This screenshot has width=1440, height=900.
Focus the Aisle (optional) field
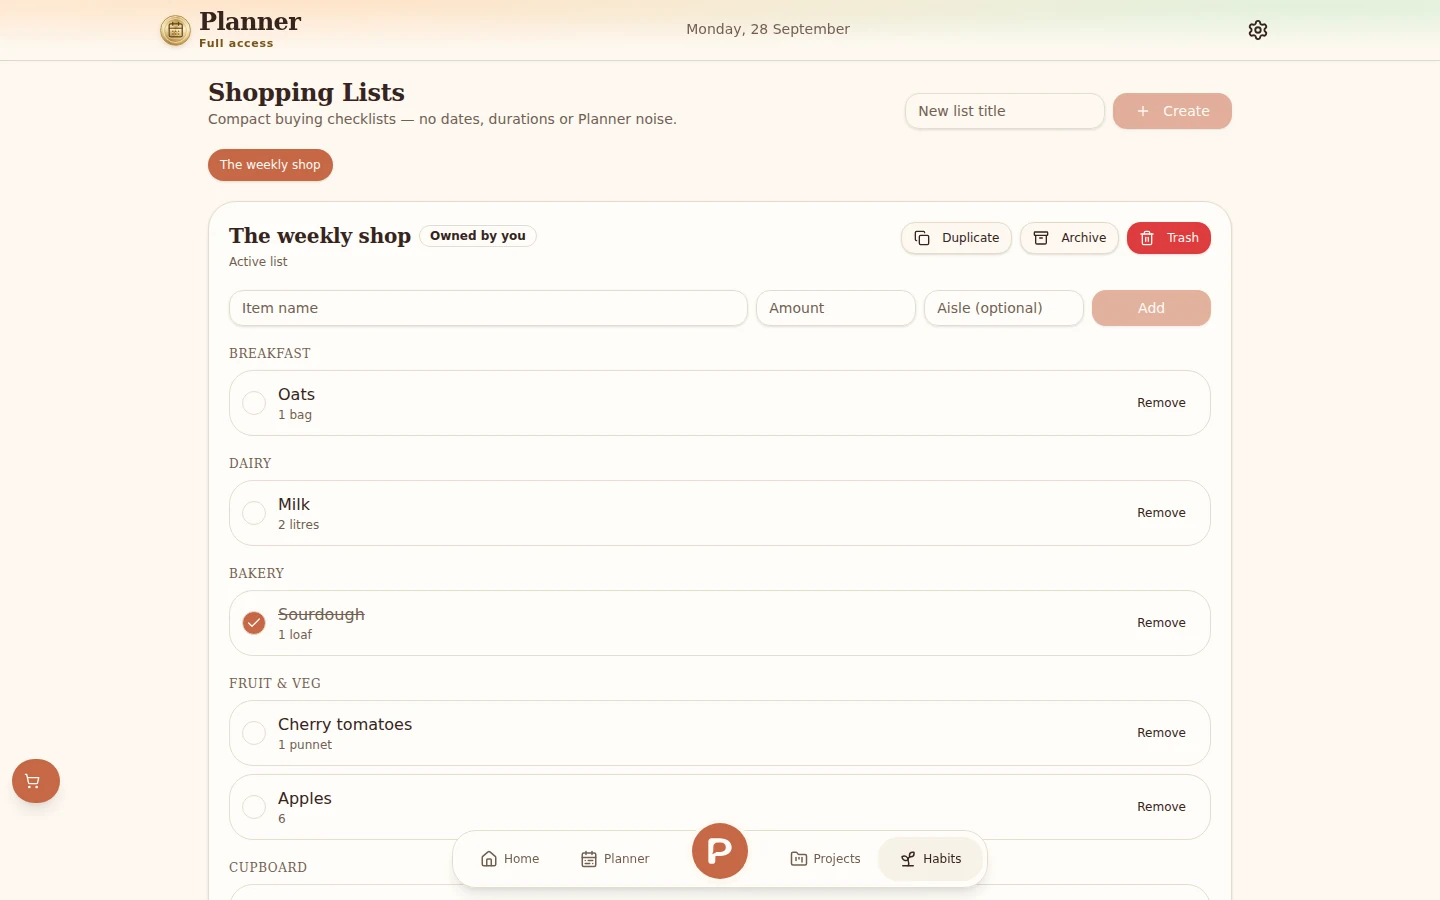tap(1003, 308)
